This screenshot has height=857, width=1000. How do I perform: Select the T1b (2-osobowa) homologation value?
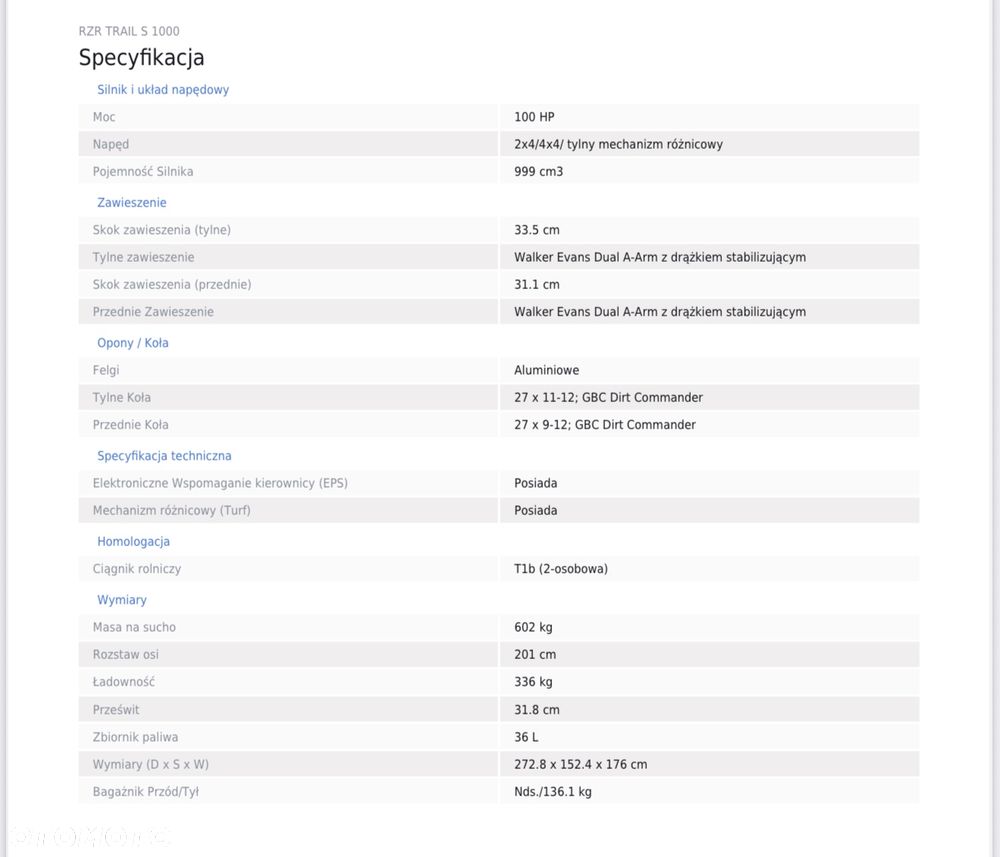tap(560, 569)
